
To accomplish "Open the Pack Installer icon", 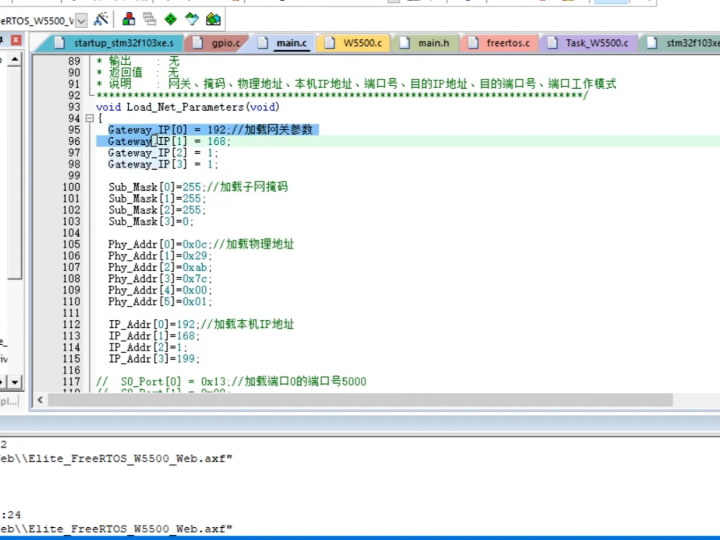I will click(213, 19).
